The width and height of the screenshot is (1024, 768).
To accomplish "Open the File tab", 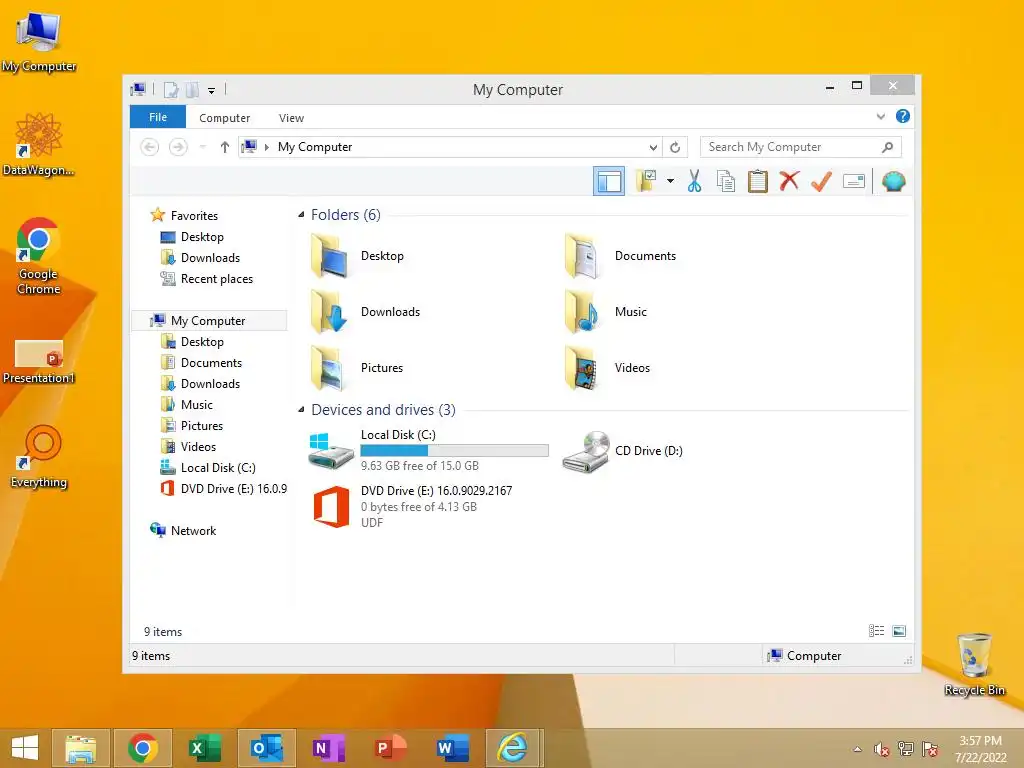I will (x=158, y=117).
